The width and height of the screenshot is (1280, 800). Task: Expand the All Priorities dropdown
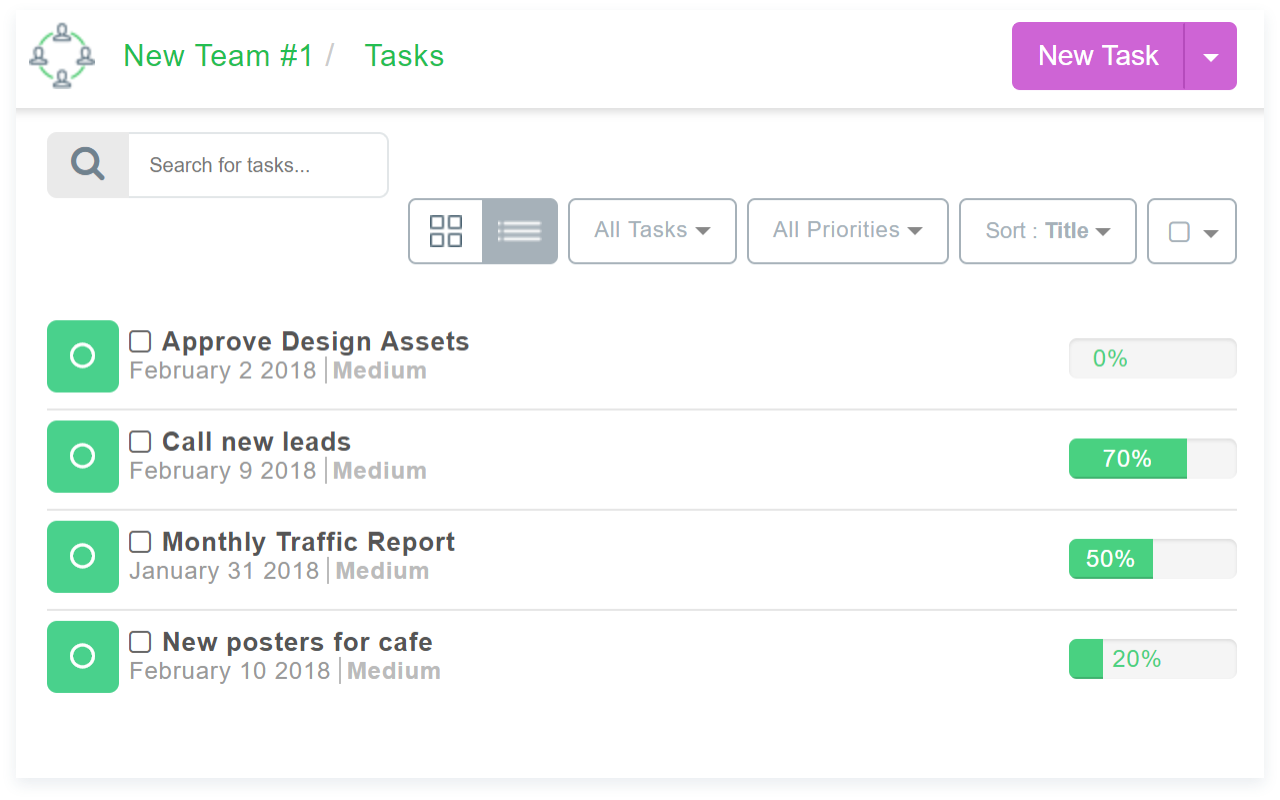point(847,231)
